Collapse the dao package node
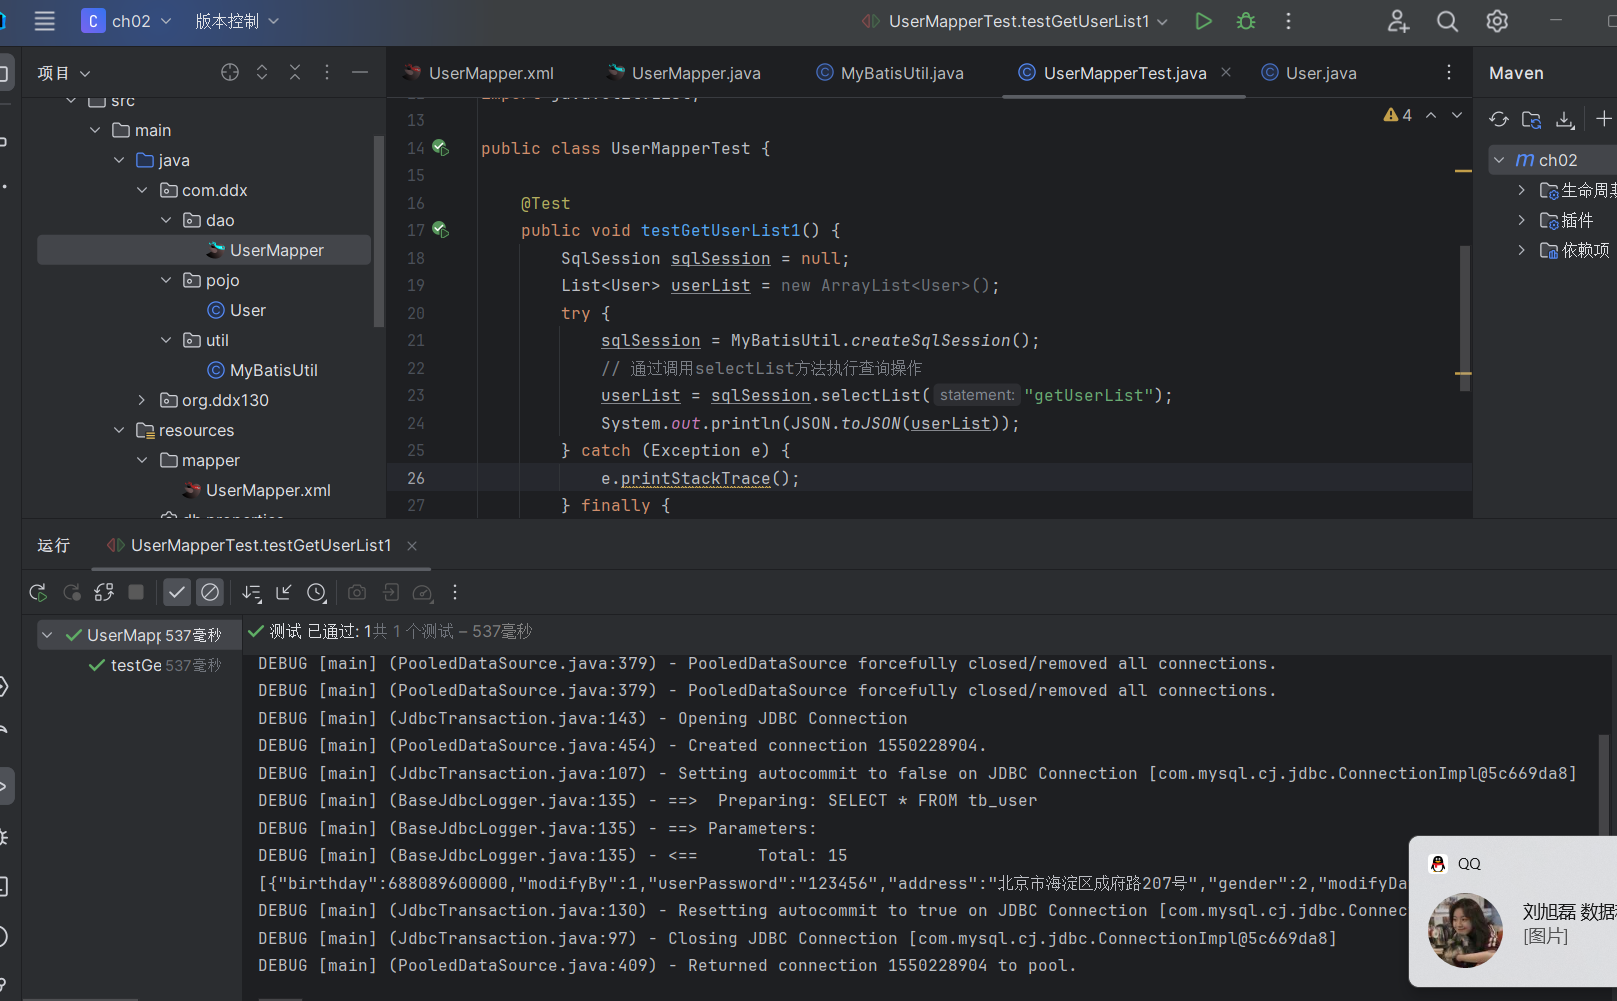 click(x=166, y=220)
